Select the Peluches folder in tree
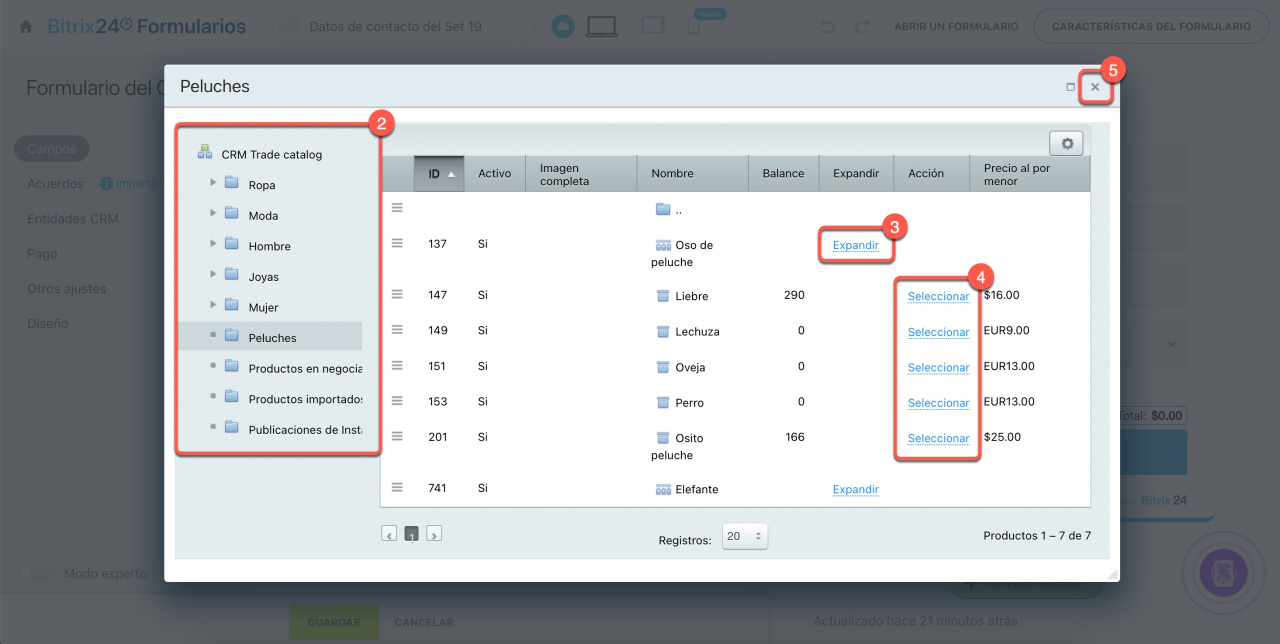1280x644 pixels. click(x=272, y=338)
